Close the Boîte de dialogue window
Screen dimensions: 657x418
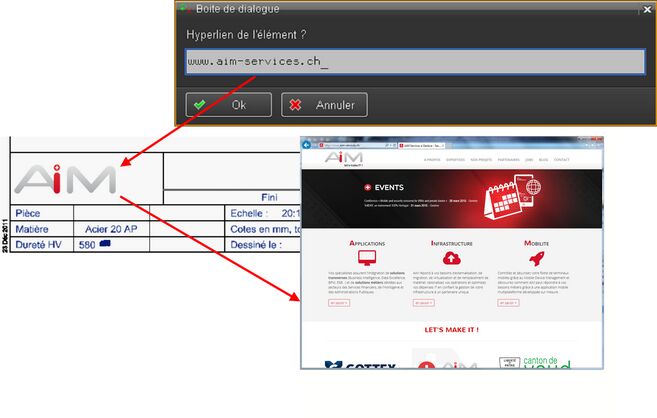tap(647, 9)
